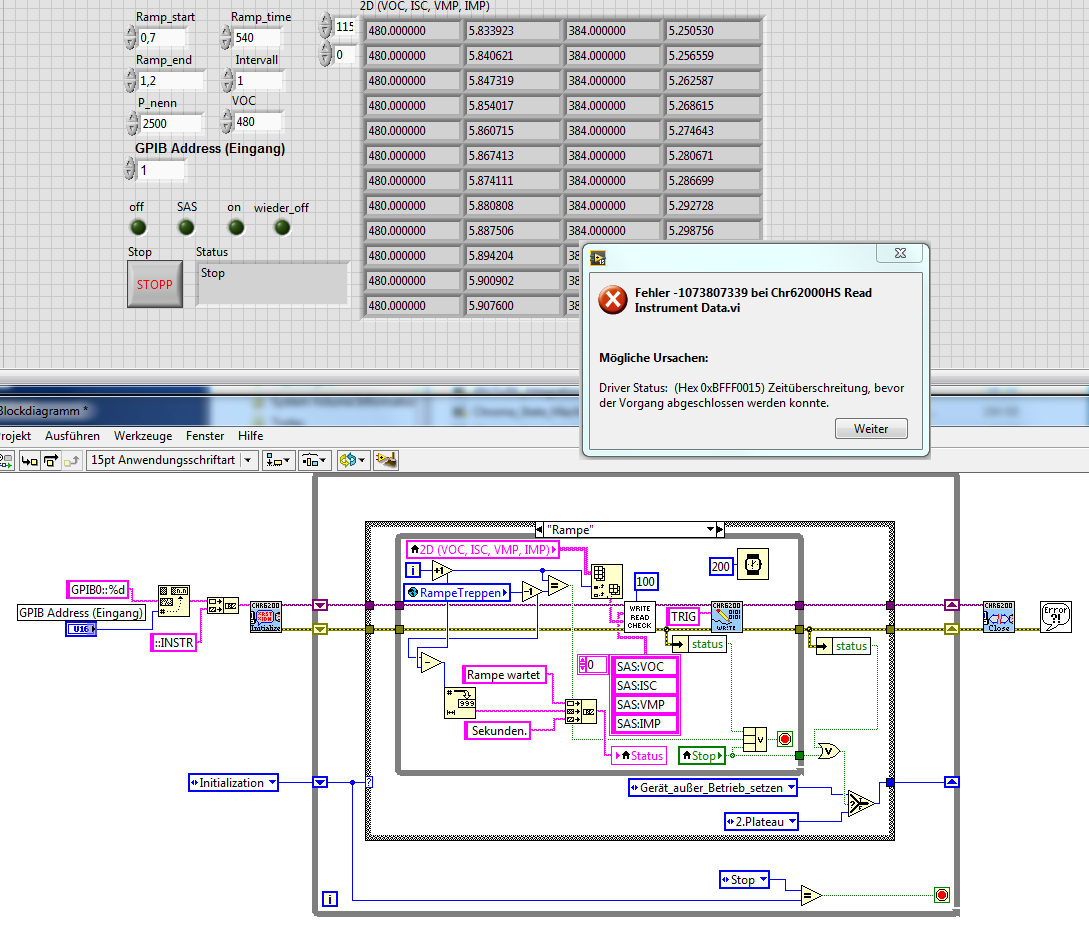Screen dimensions: 1089x933
Task: Open the Stop enum constant dropdown
Action: click(745, 880)
